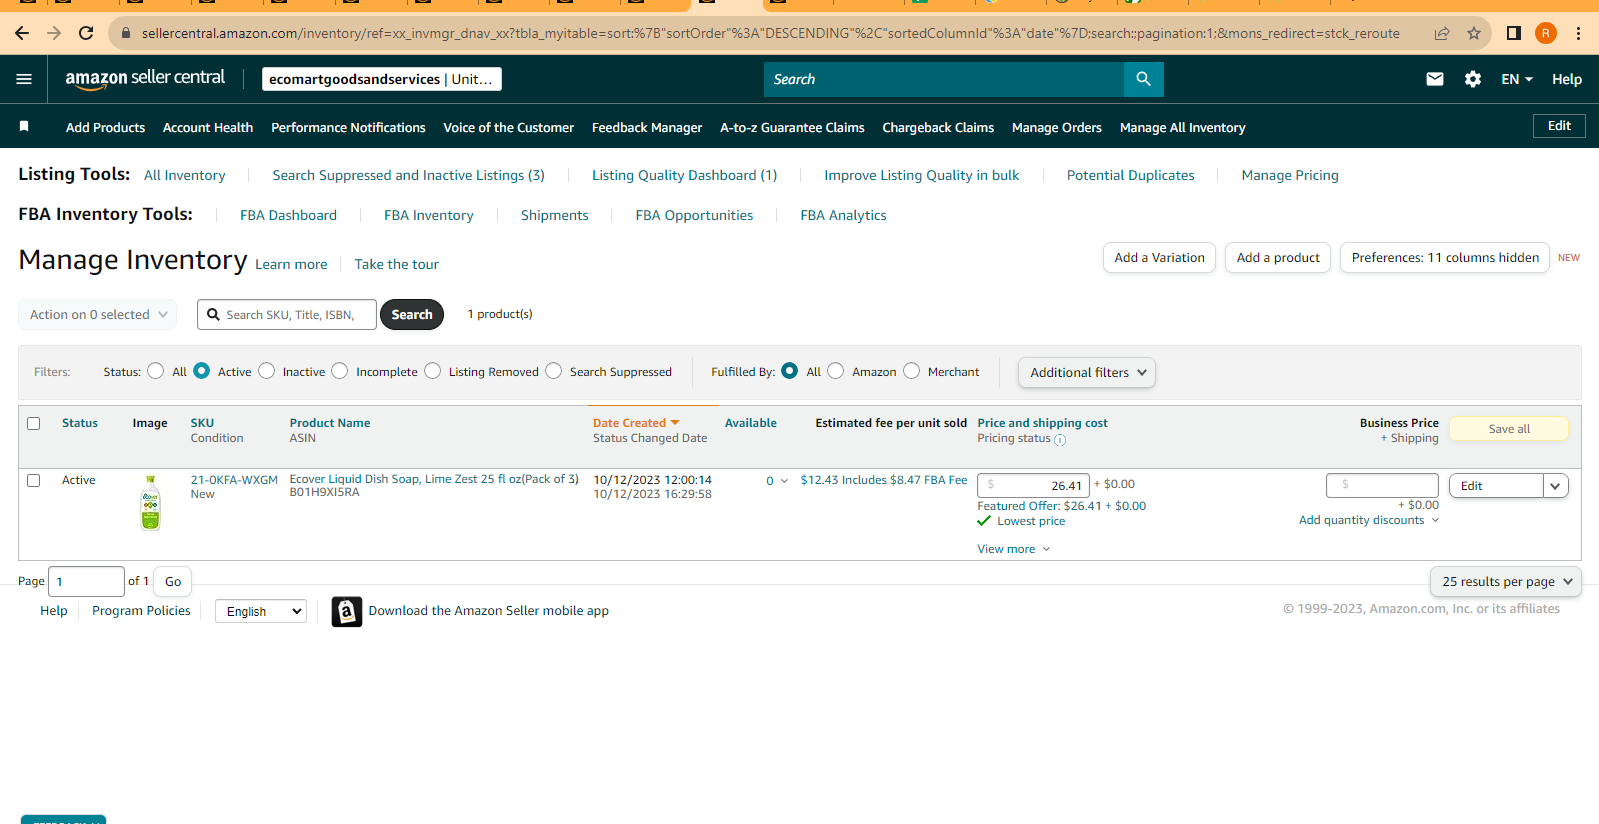The width and height of the screenshot is (1599, 824).
Task: Expand Add quantity discounts
Action: tap(1369, 520)
